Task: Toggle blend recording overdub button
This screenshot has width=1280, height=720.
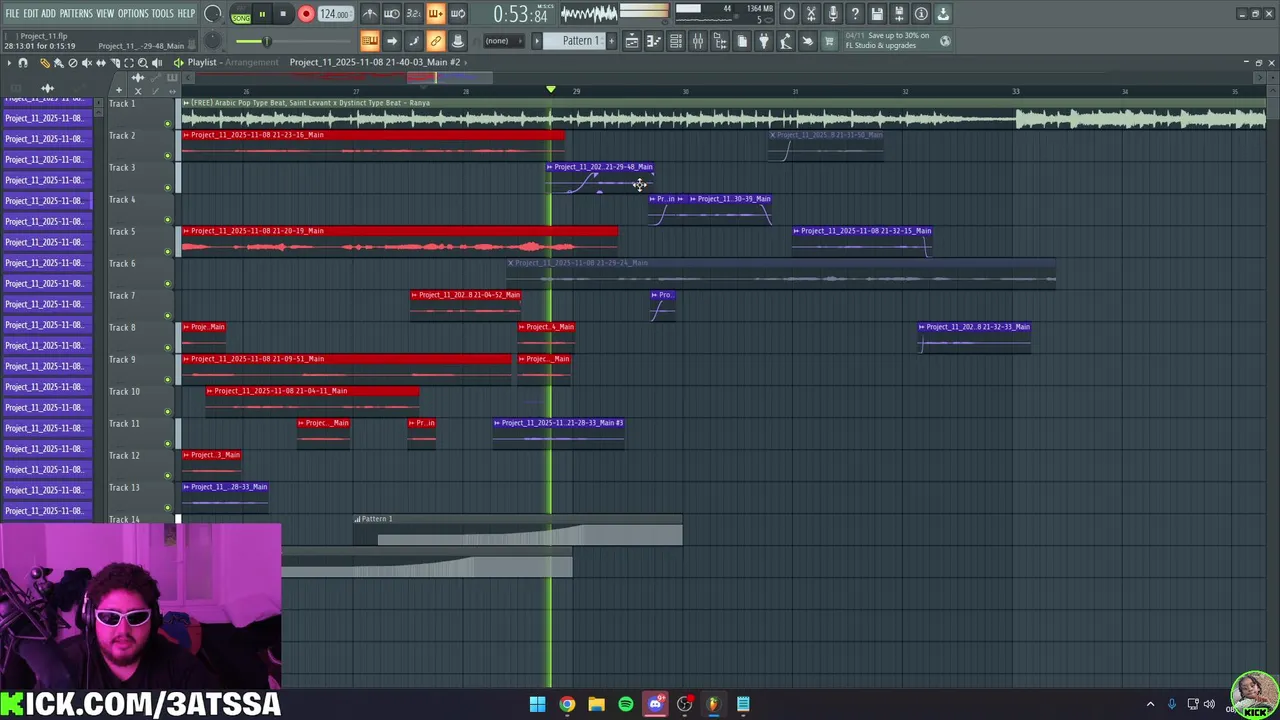Action: [x=435, y=13]
